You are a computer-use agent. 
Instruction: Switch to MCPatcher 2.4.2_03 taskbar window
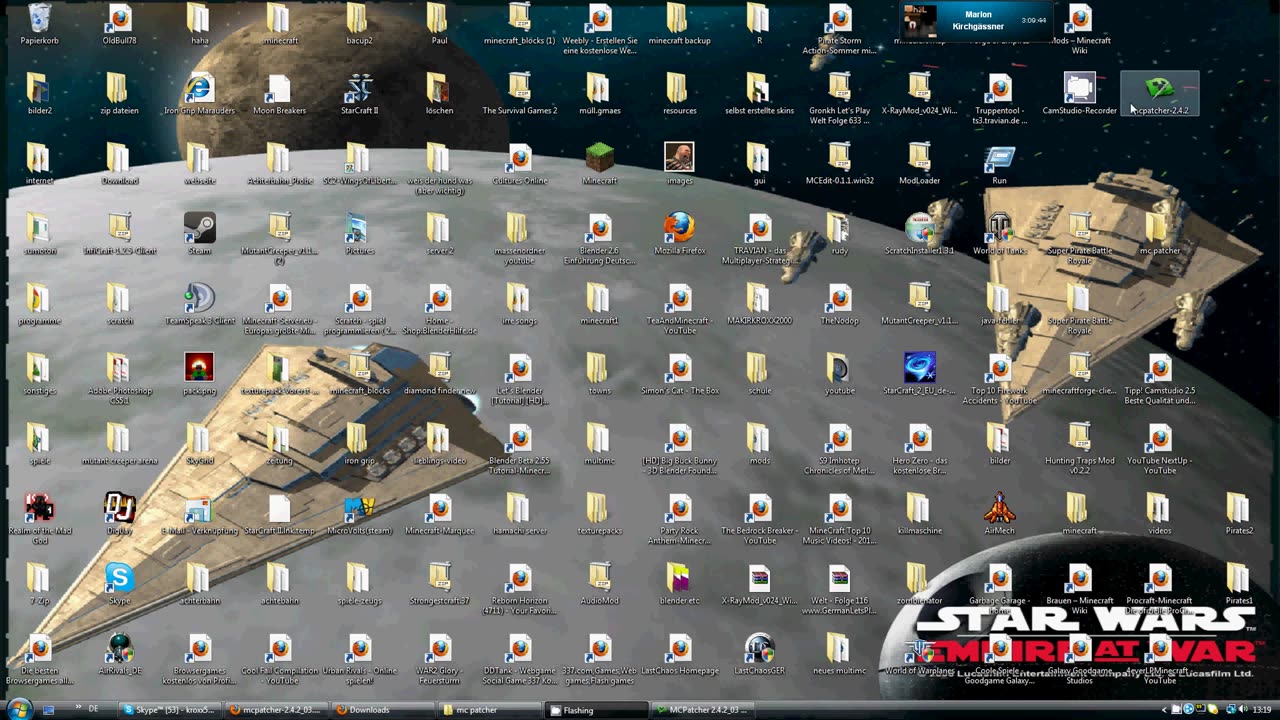click(703, 710)
